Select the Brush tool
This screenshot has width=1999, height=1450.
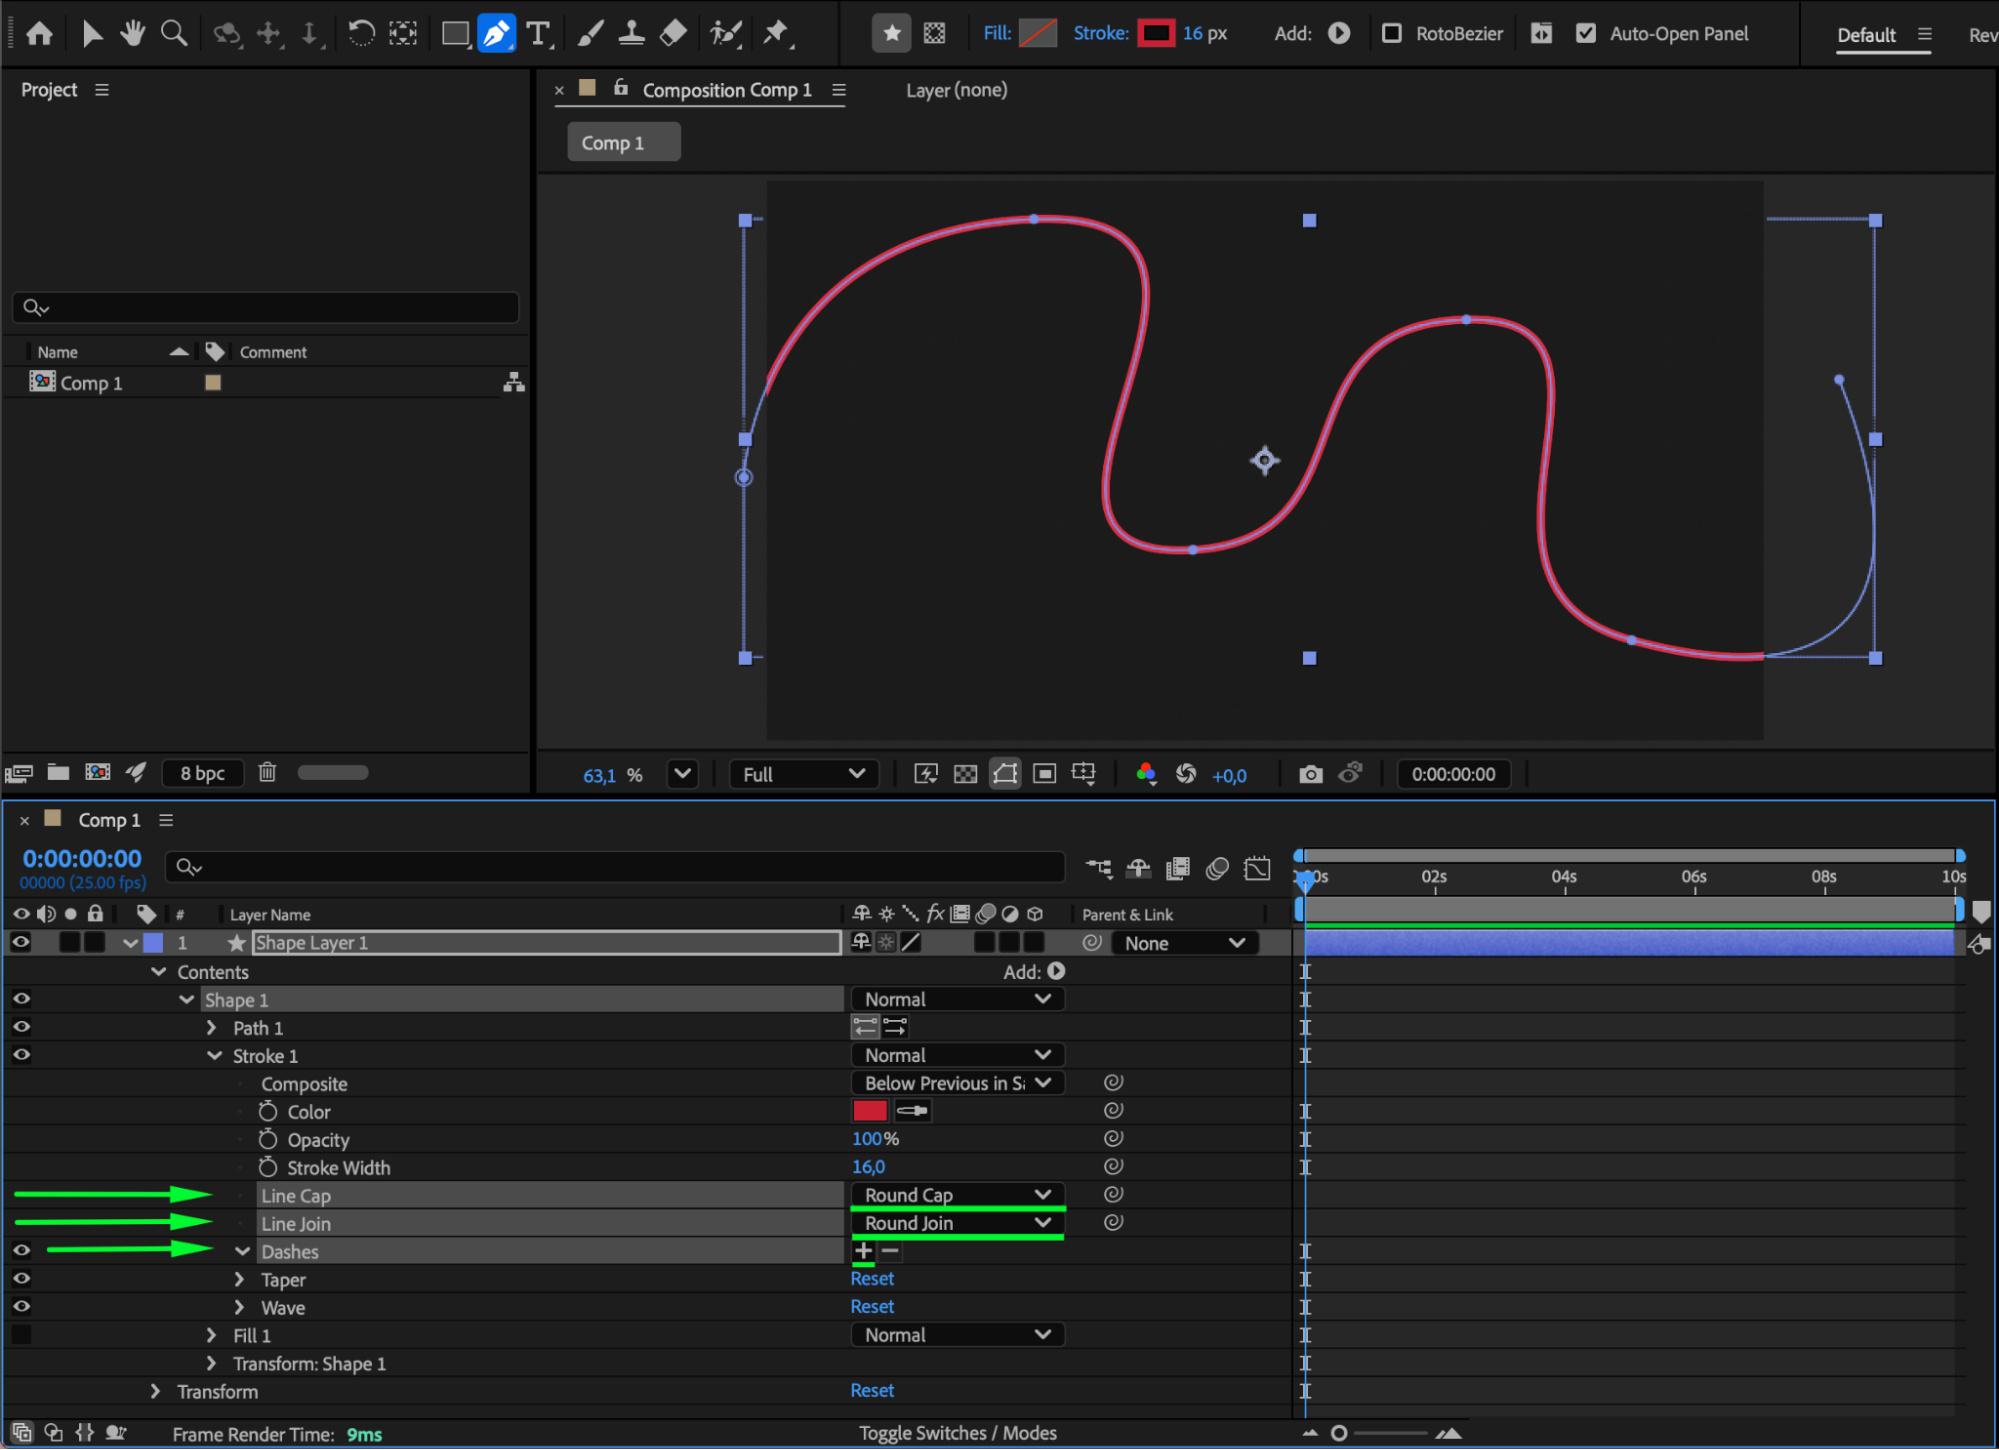click(590, 34)
